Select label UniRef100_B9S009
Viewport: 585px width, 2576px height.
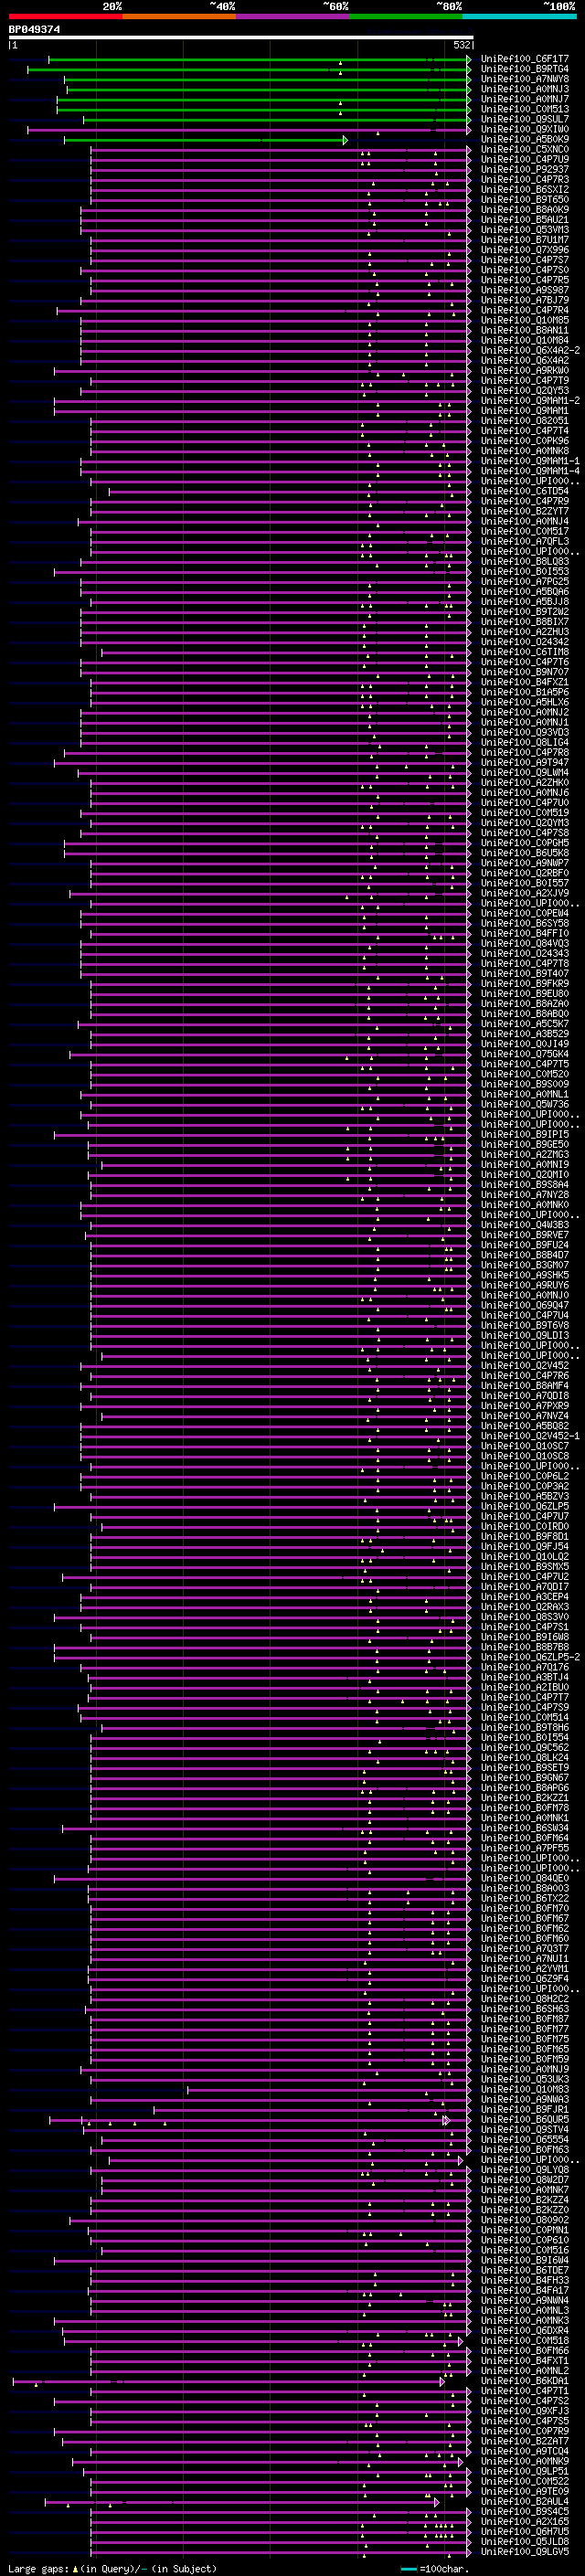(525, 1083)
